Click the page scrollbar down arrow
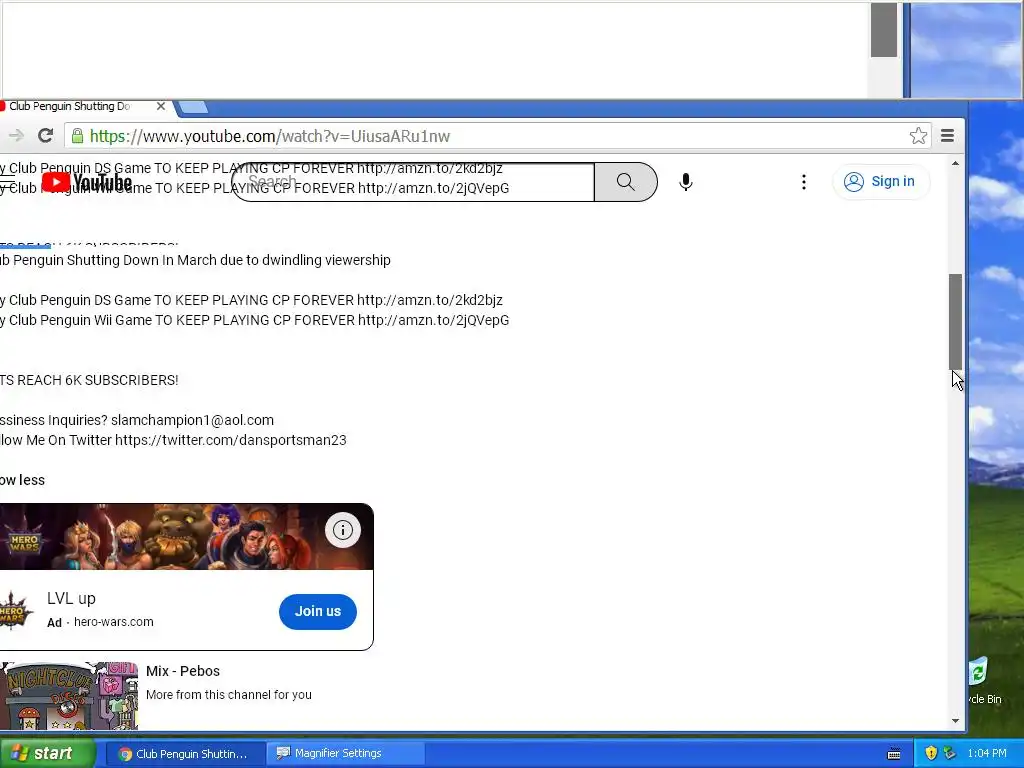This screenshot has height=768, width=1024. [955, 721]
